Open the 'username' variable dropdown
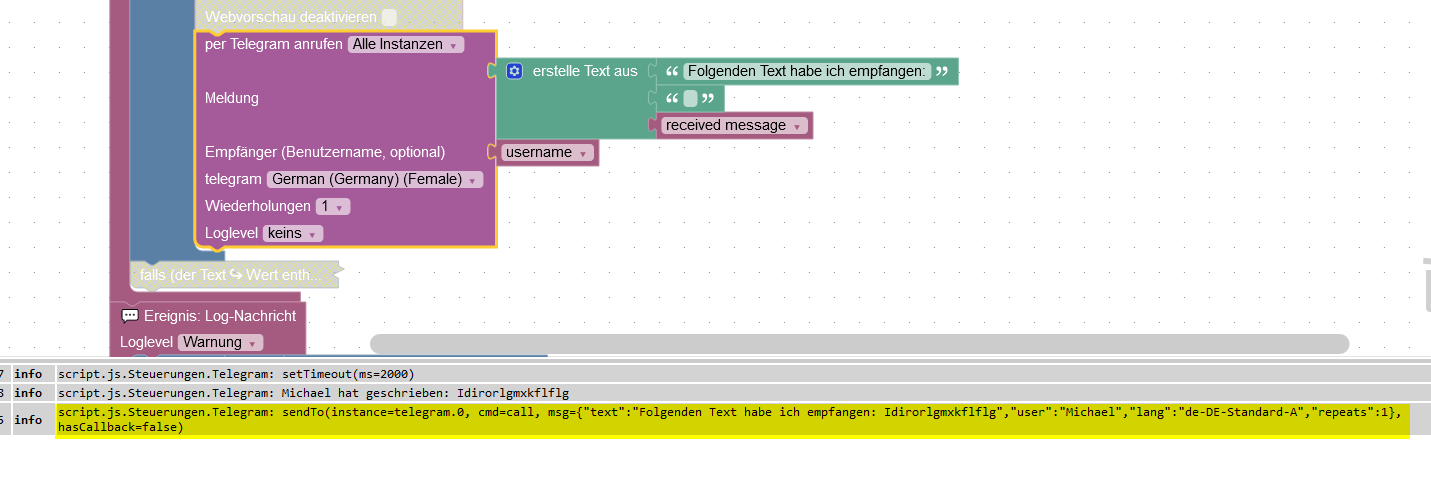This screenshot has height=482, width=1431. [546, 152]
